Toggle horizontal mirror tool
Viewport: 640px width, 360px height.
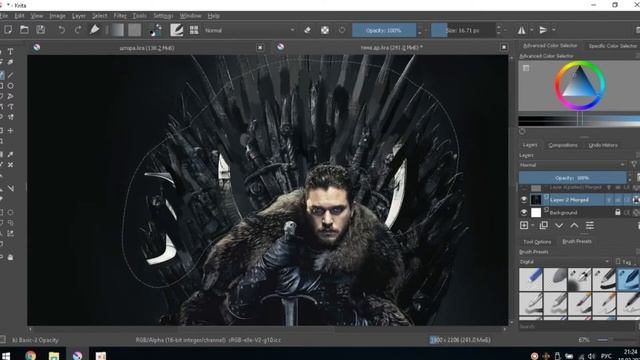[522, 30]
